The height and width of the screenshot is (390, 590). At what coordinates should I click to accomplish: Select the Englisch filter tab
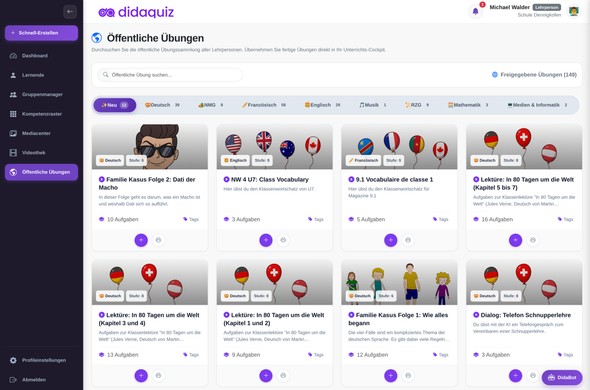[x=322, y=105]
